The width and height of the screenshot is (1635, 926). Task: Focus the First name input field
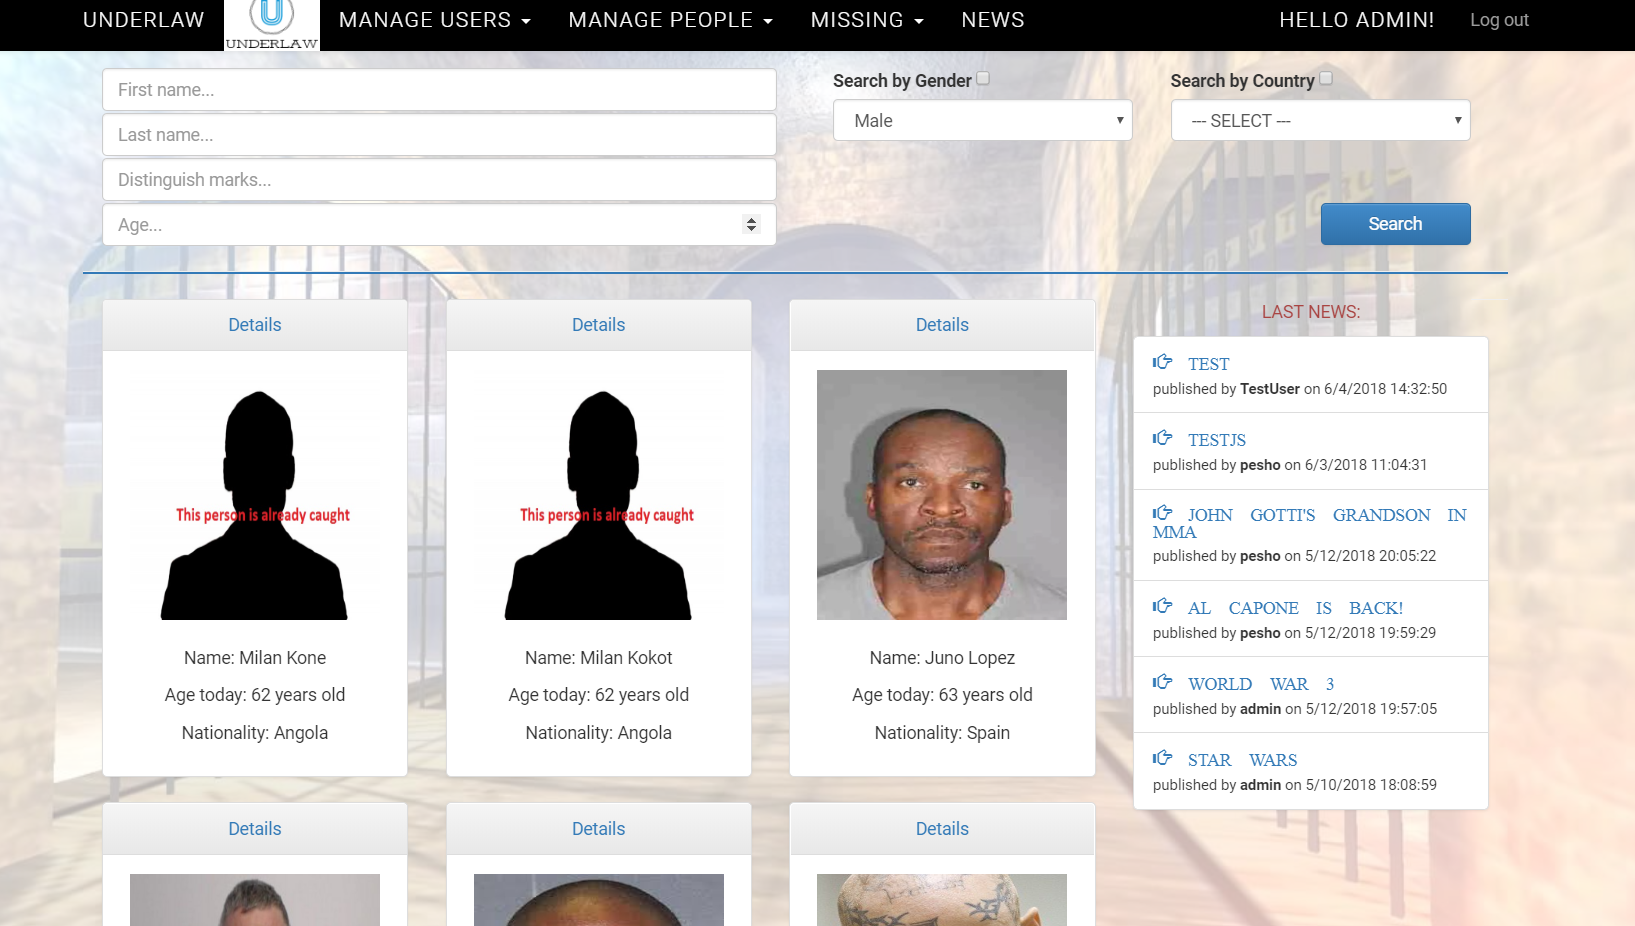click(x=439, y=90)
